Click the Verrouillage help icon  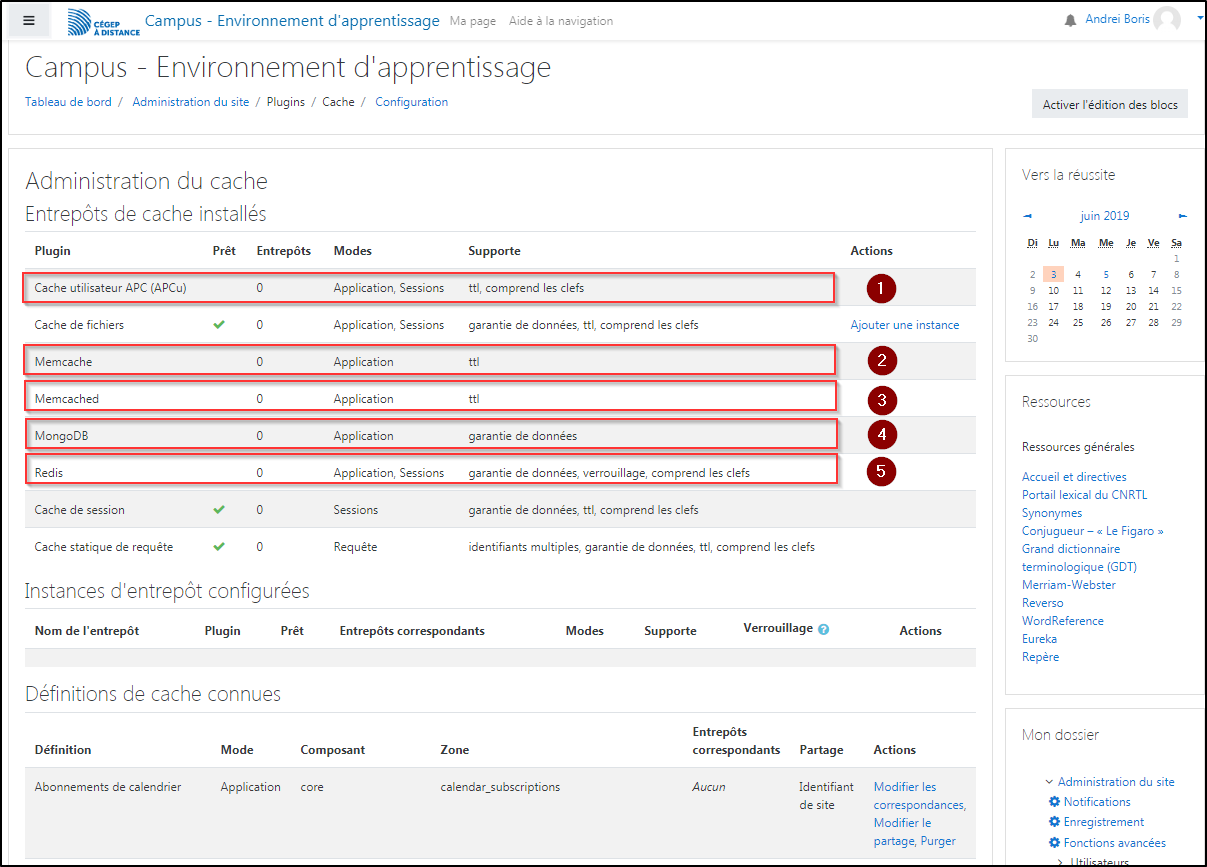click(824, 630)
